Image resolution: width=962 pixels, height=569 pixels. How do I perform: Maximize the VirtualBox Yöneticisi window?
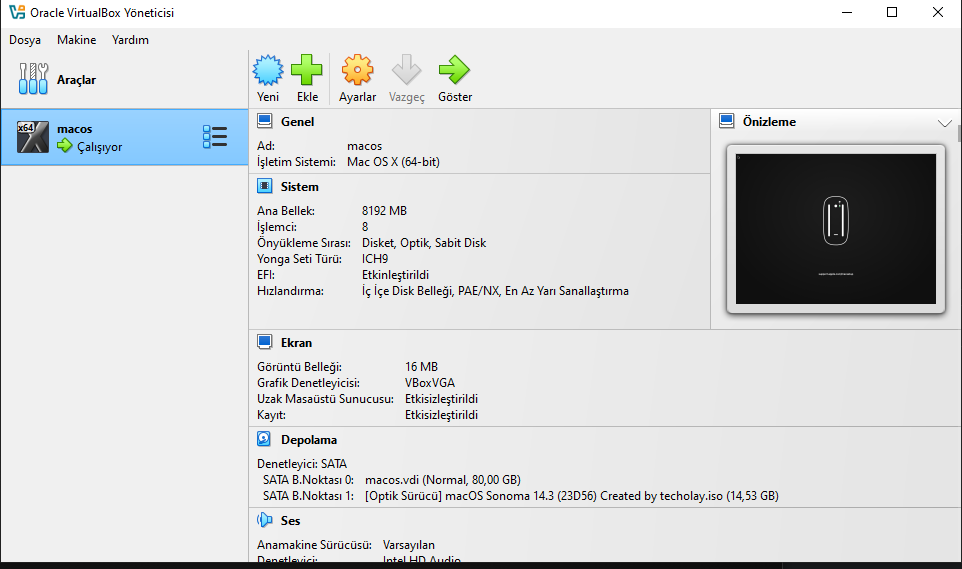[x=892, y=12]
